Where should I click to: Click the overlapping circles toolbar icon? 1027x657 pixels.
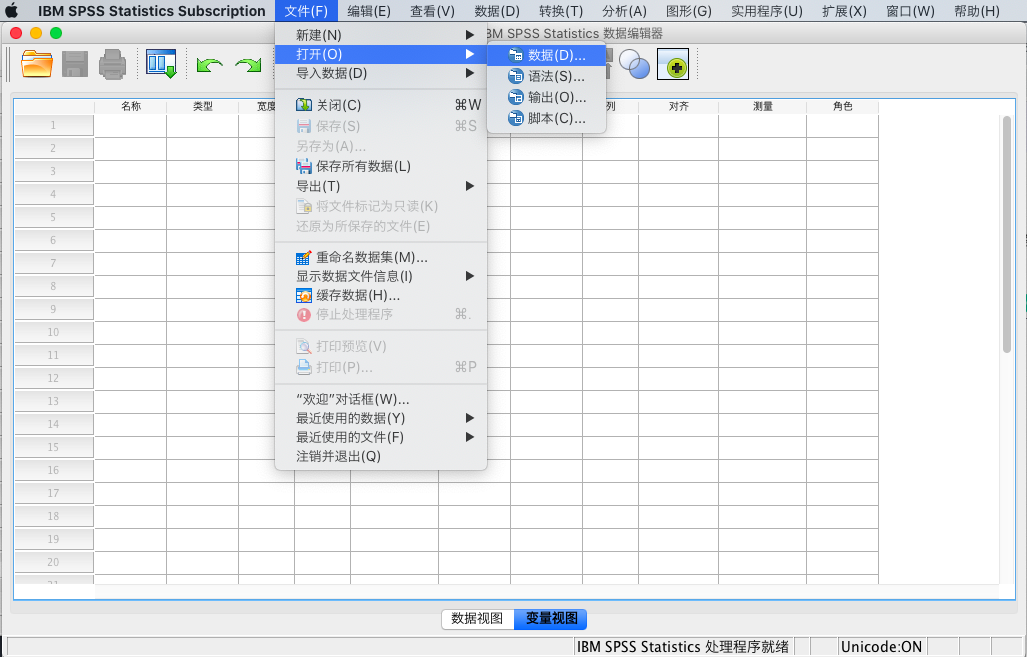point(634,66)
